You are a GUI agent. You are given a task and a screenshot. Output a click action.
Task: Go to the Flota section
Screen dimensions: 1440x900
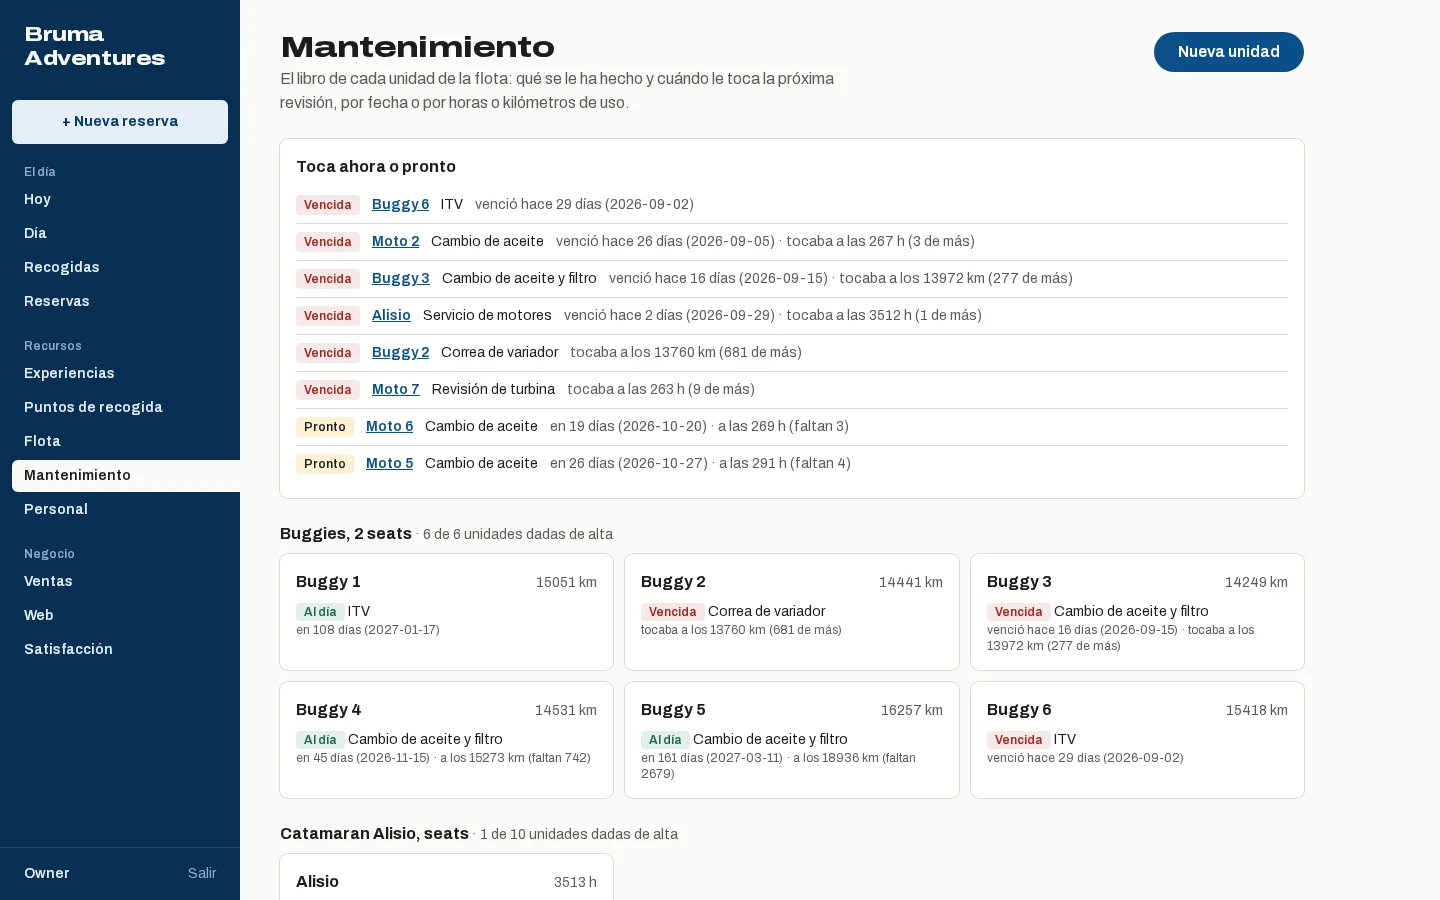(x=120, y=441)
